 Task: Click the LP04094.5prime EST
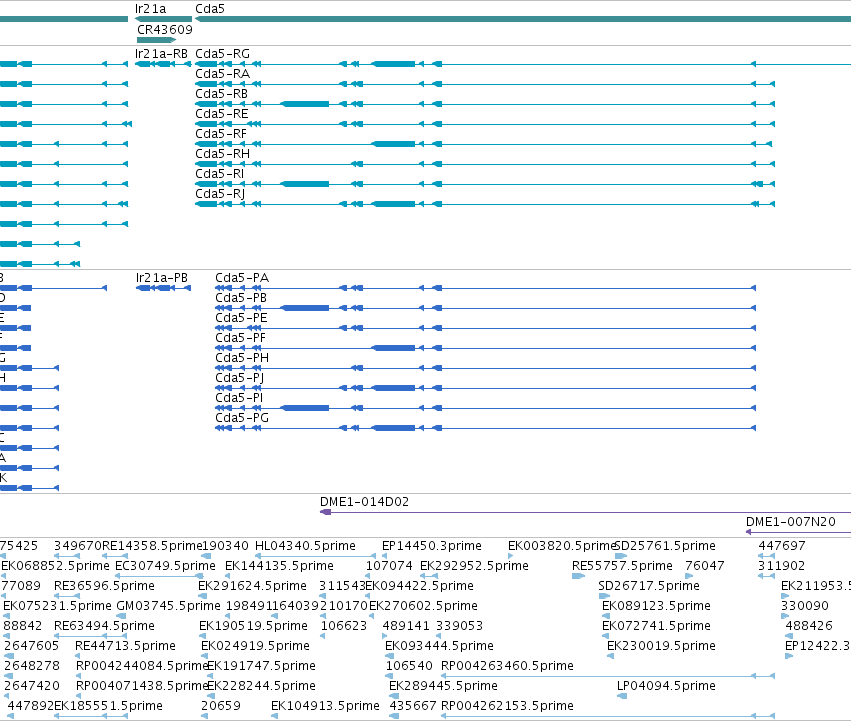622,696
